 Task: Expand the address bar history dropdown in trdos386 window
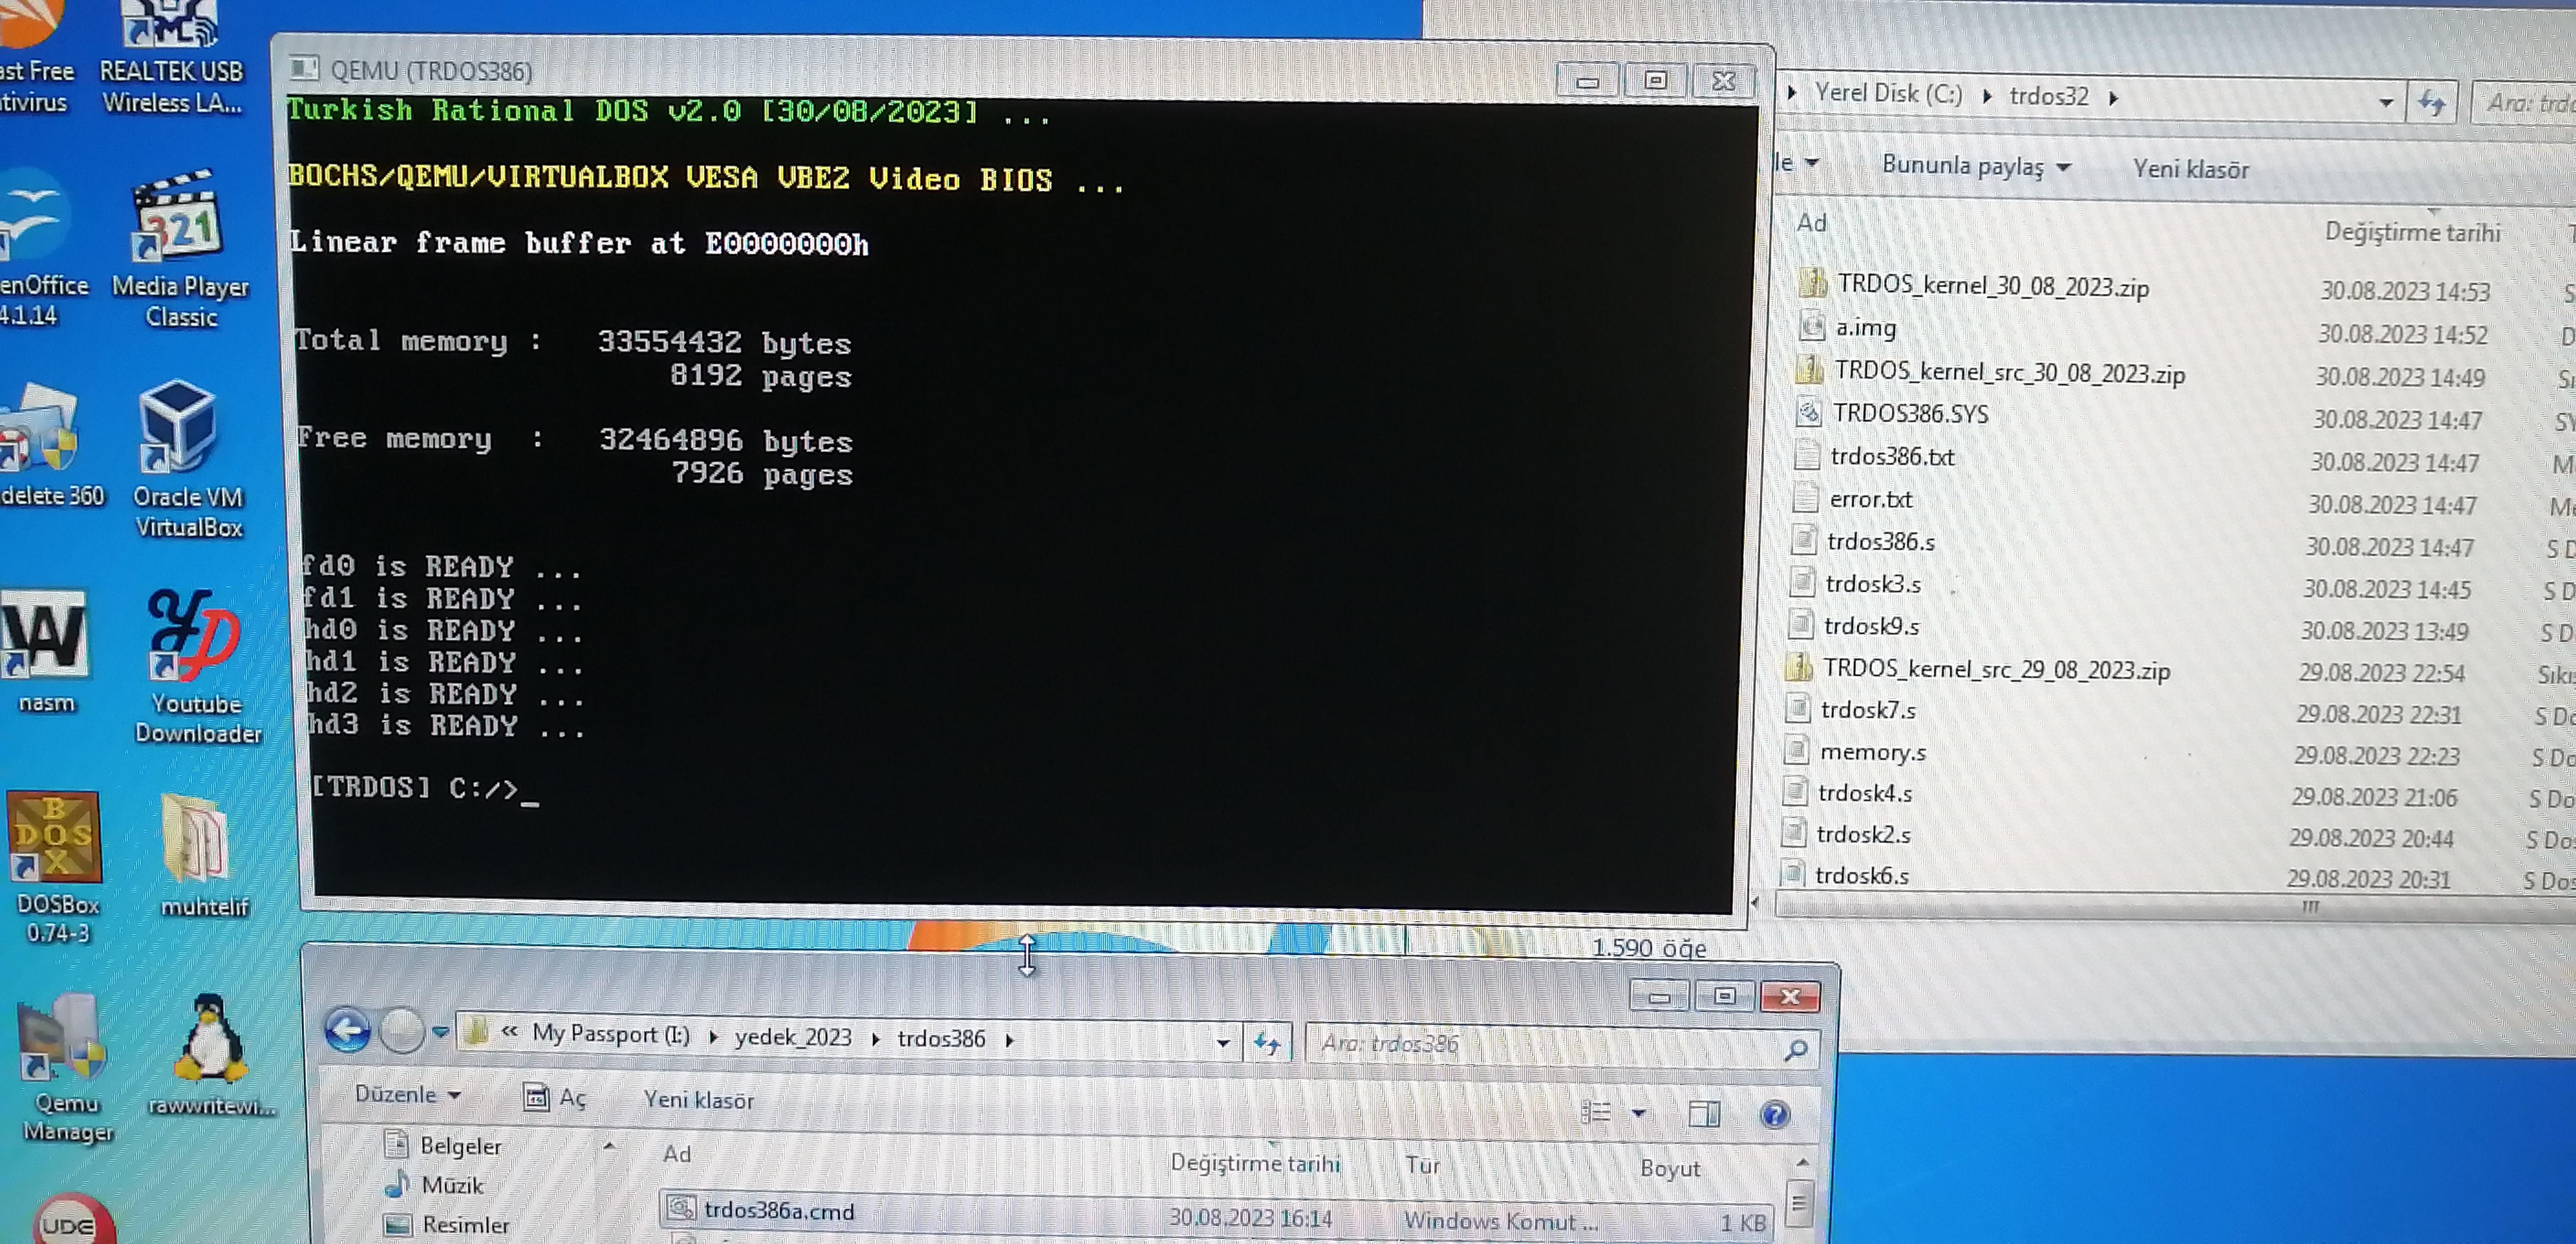click(x=1222, y=1043)
